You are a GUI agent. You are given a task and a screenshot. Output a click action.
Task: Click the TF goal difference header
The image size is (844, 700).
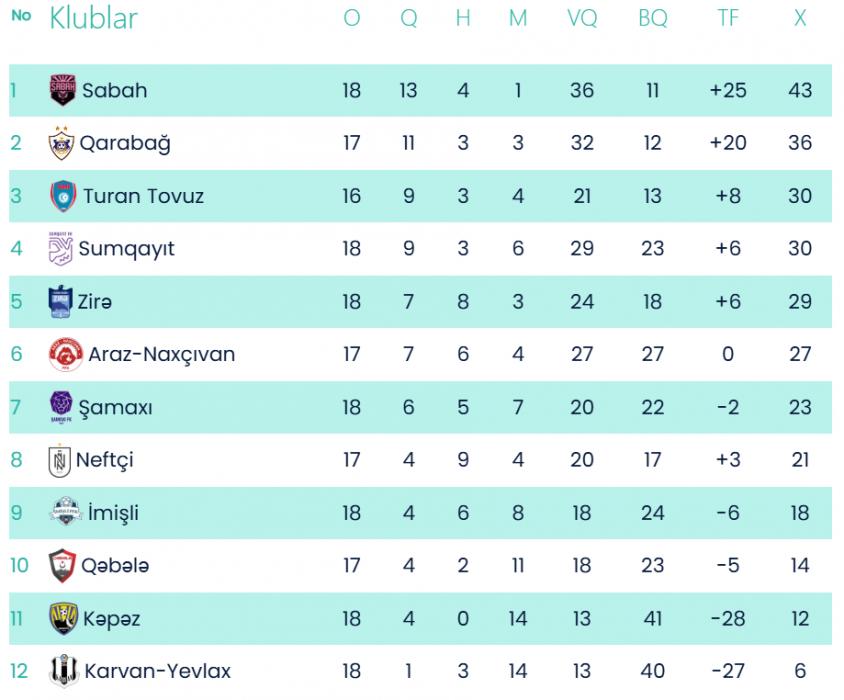[728, 19]
